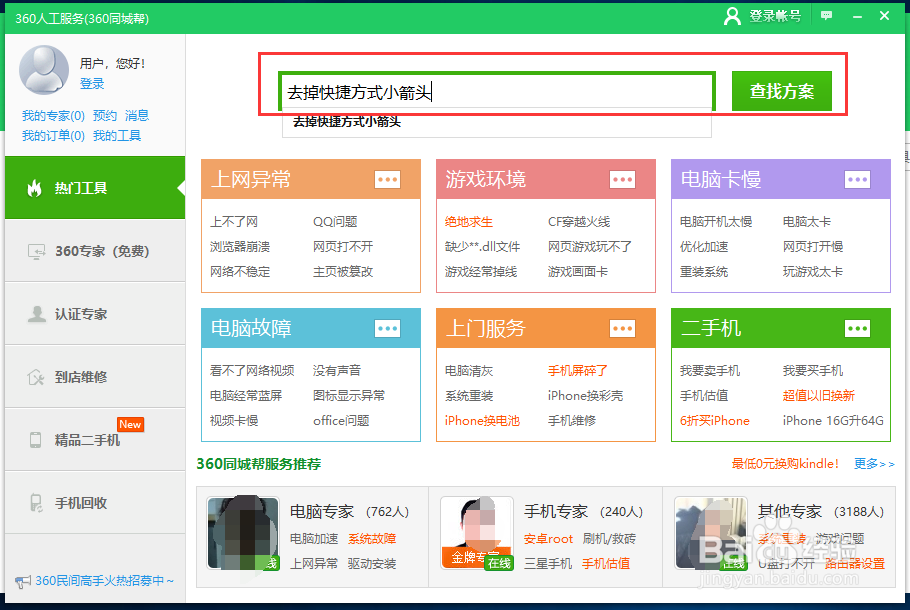
Task: Open more options for 电脑卡慢 card
Action: (x=857, y=179)
